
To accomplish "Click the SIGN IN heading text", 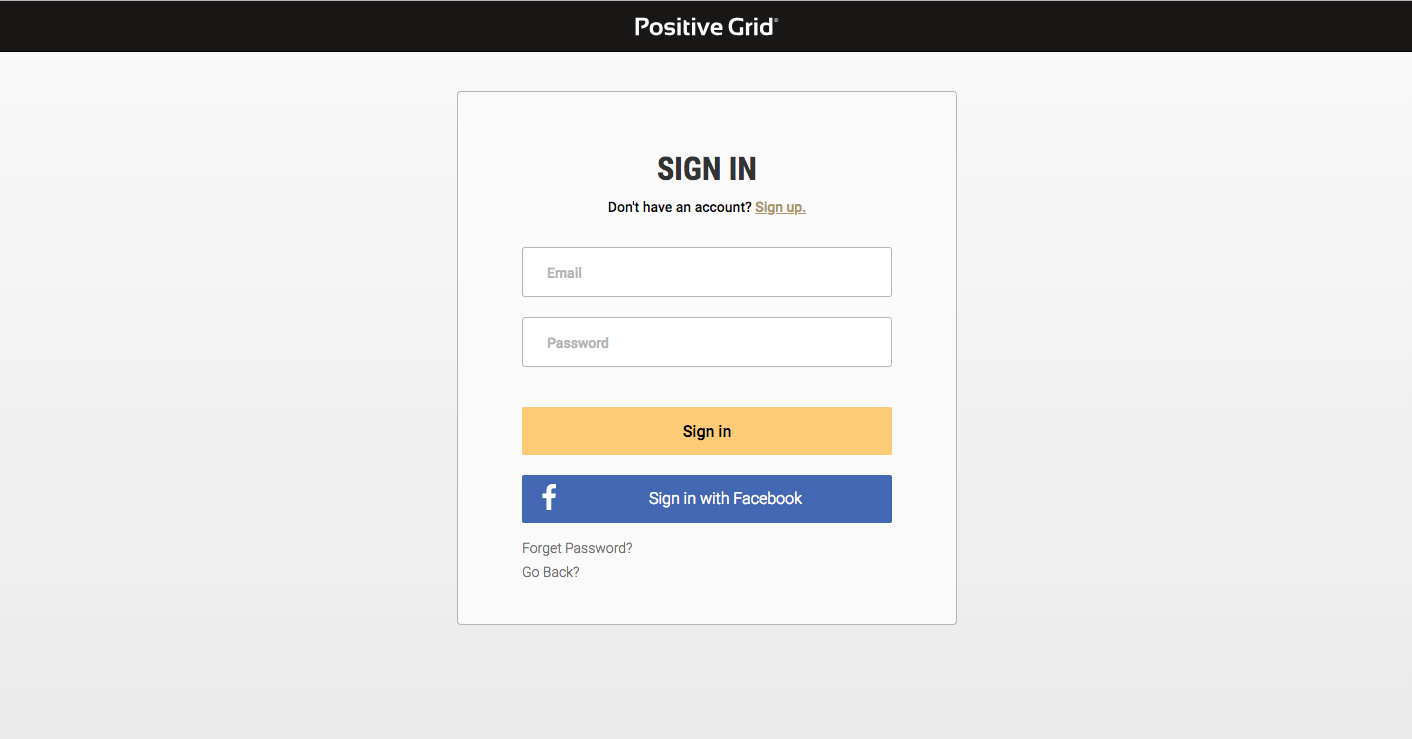I will [706, 169].
